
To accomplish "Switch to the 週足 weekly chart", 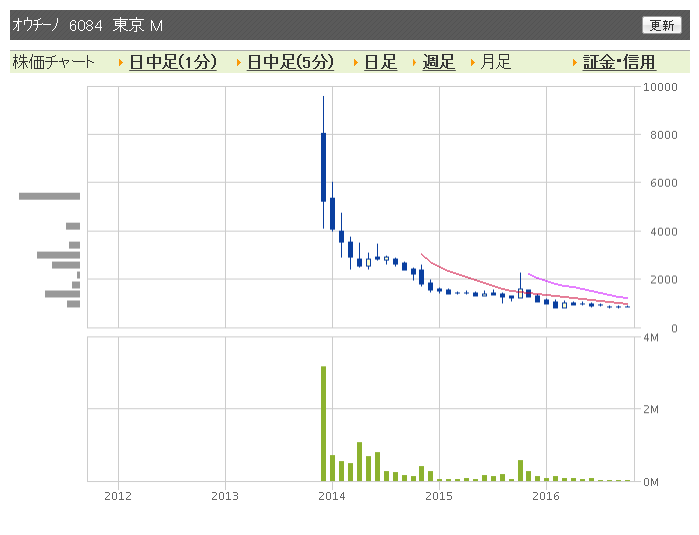I will 439,62.
